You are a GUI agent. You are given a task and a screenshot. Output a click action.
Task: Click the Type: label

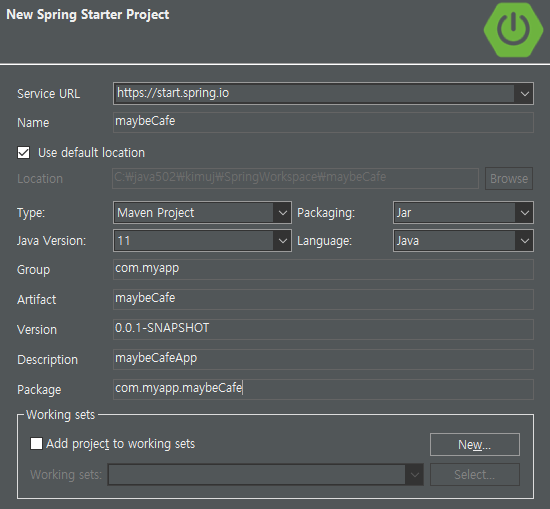pos(31,213)
